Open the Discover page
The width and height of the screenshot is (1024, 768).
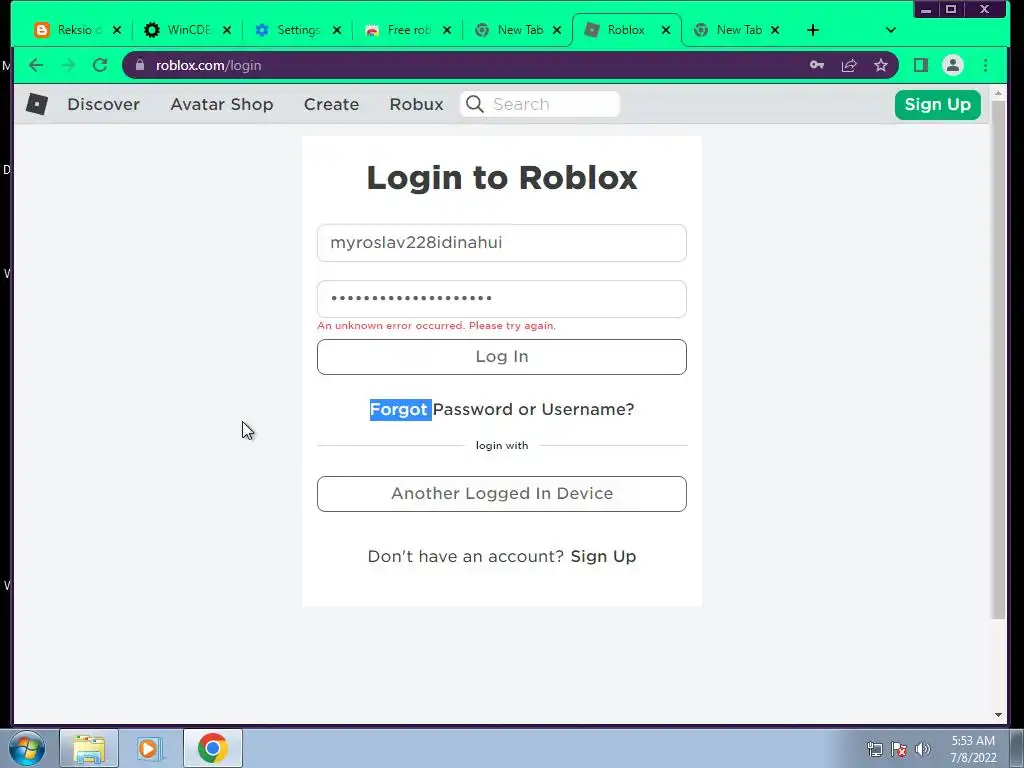point(103,104)
